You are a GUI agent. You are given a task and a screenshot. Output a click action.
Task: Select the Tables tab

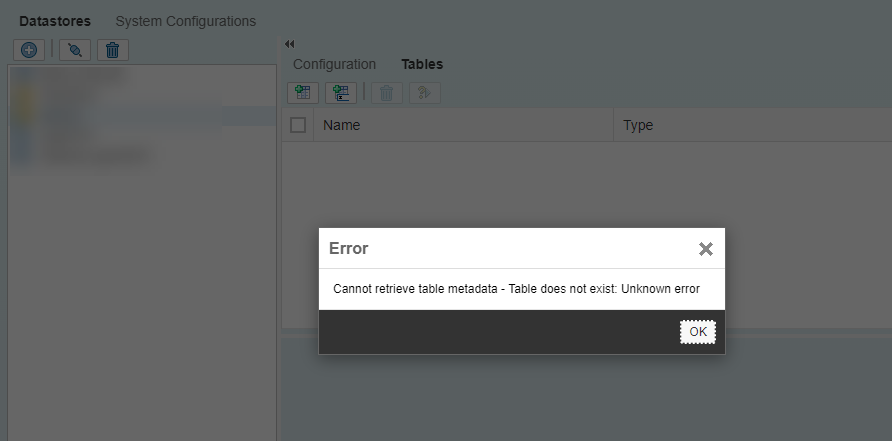point(422,64)
